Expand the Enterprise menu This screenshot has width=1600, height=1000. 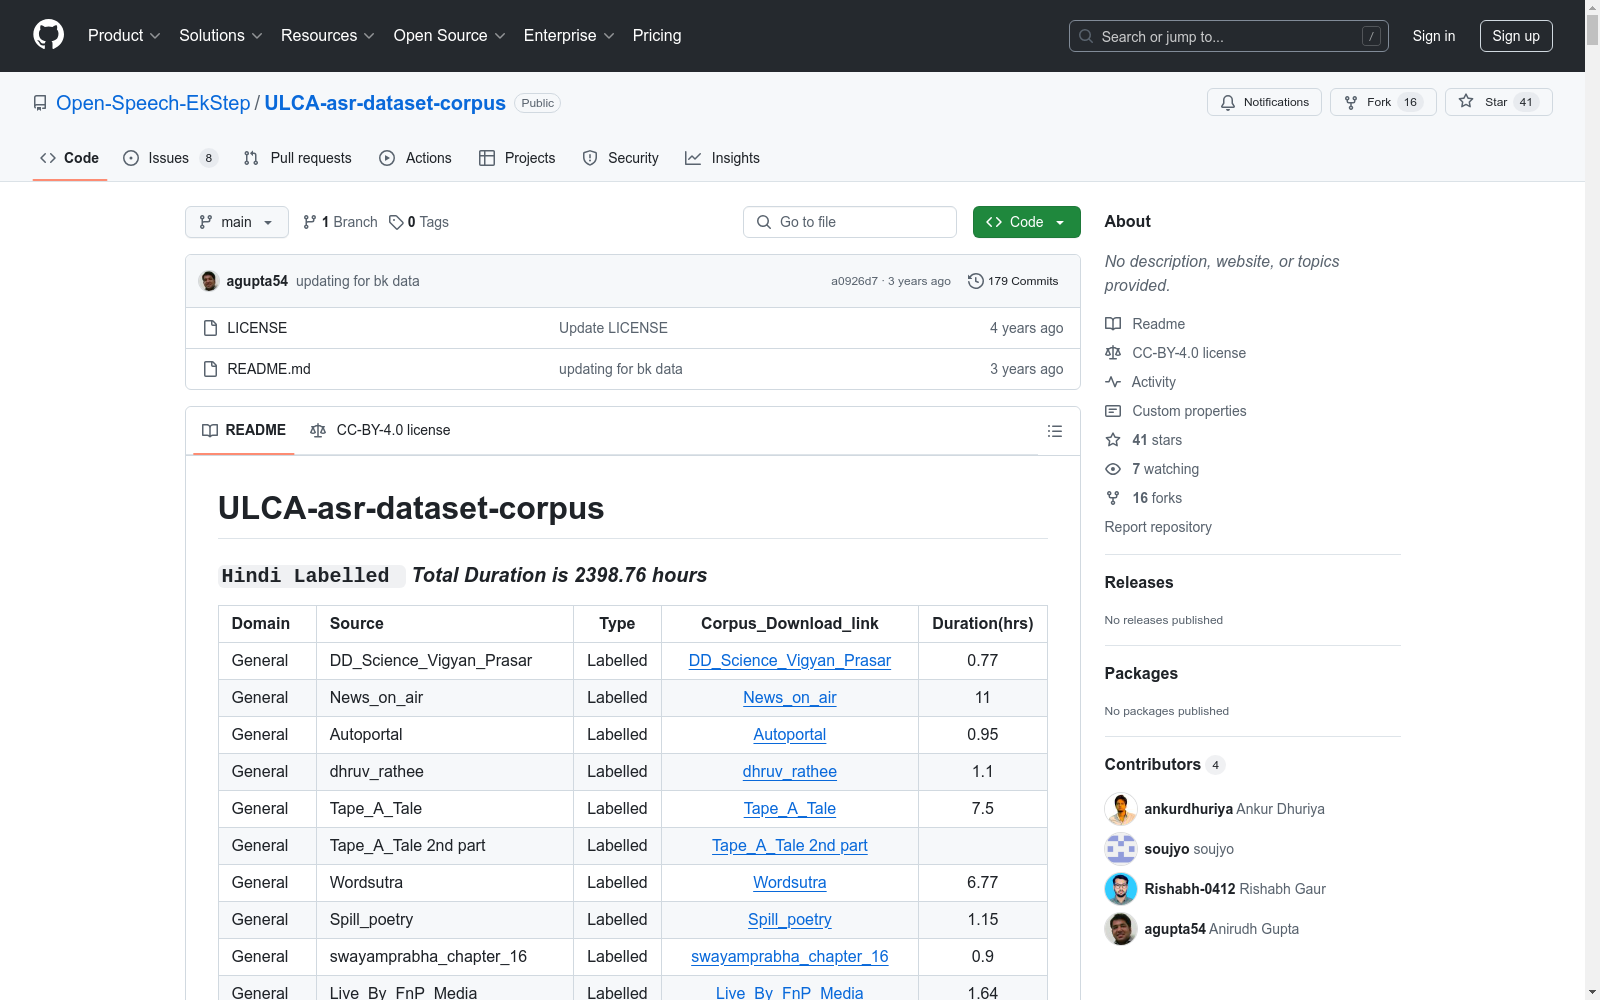click(x=569, y=36)
